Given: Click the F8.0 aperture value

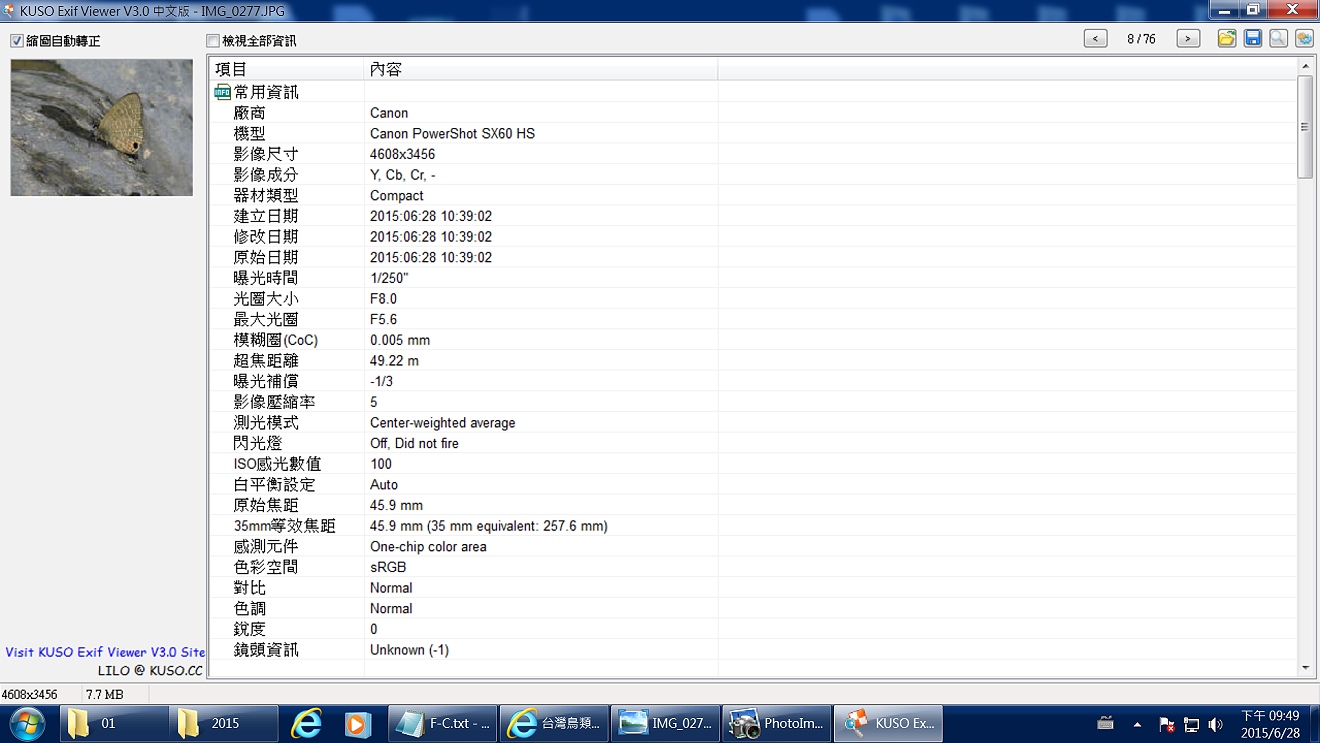Looking at the screenshot, I should coord(383,299).
